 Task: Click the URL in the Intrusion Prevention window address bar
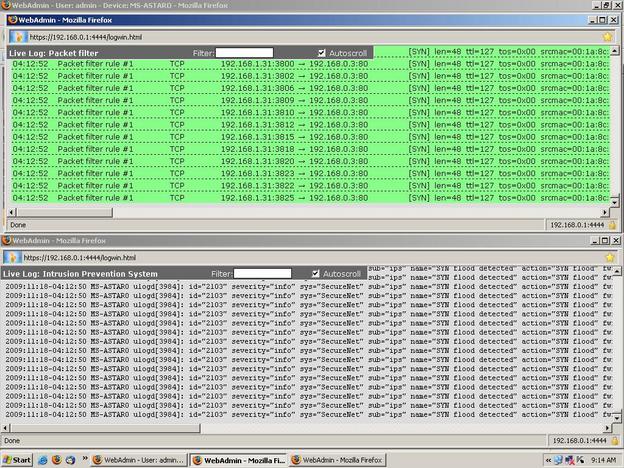(80, 257)
